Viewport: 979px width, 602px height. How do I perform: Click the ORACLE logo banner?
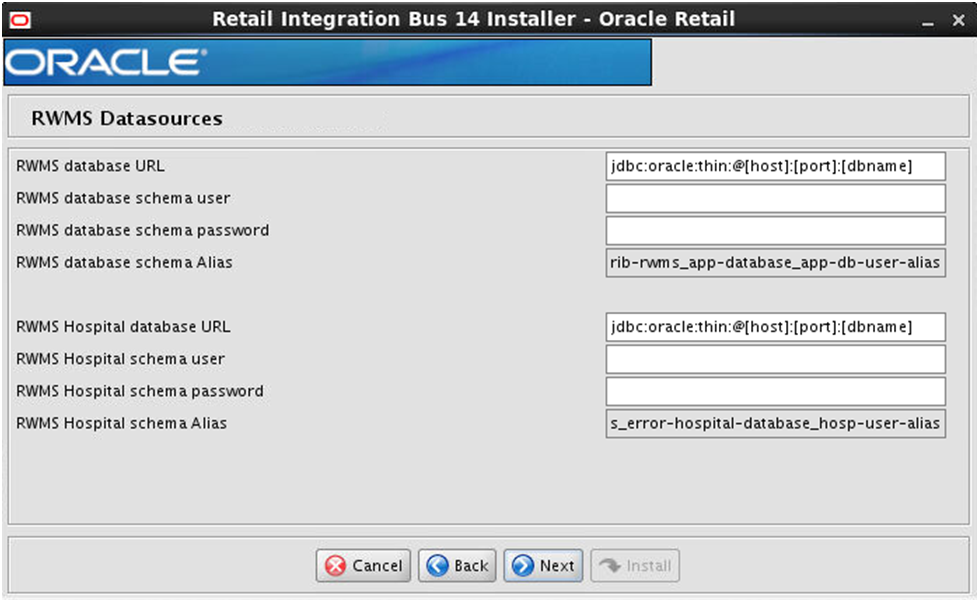327,62
